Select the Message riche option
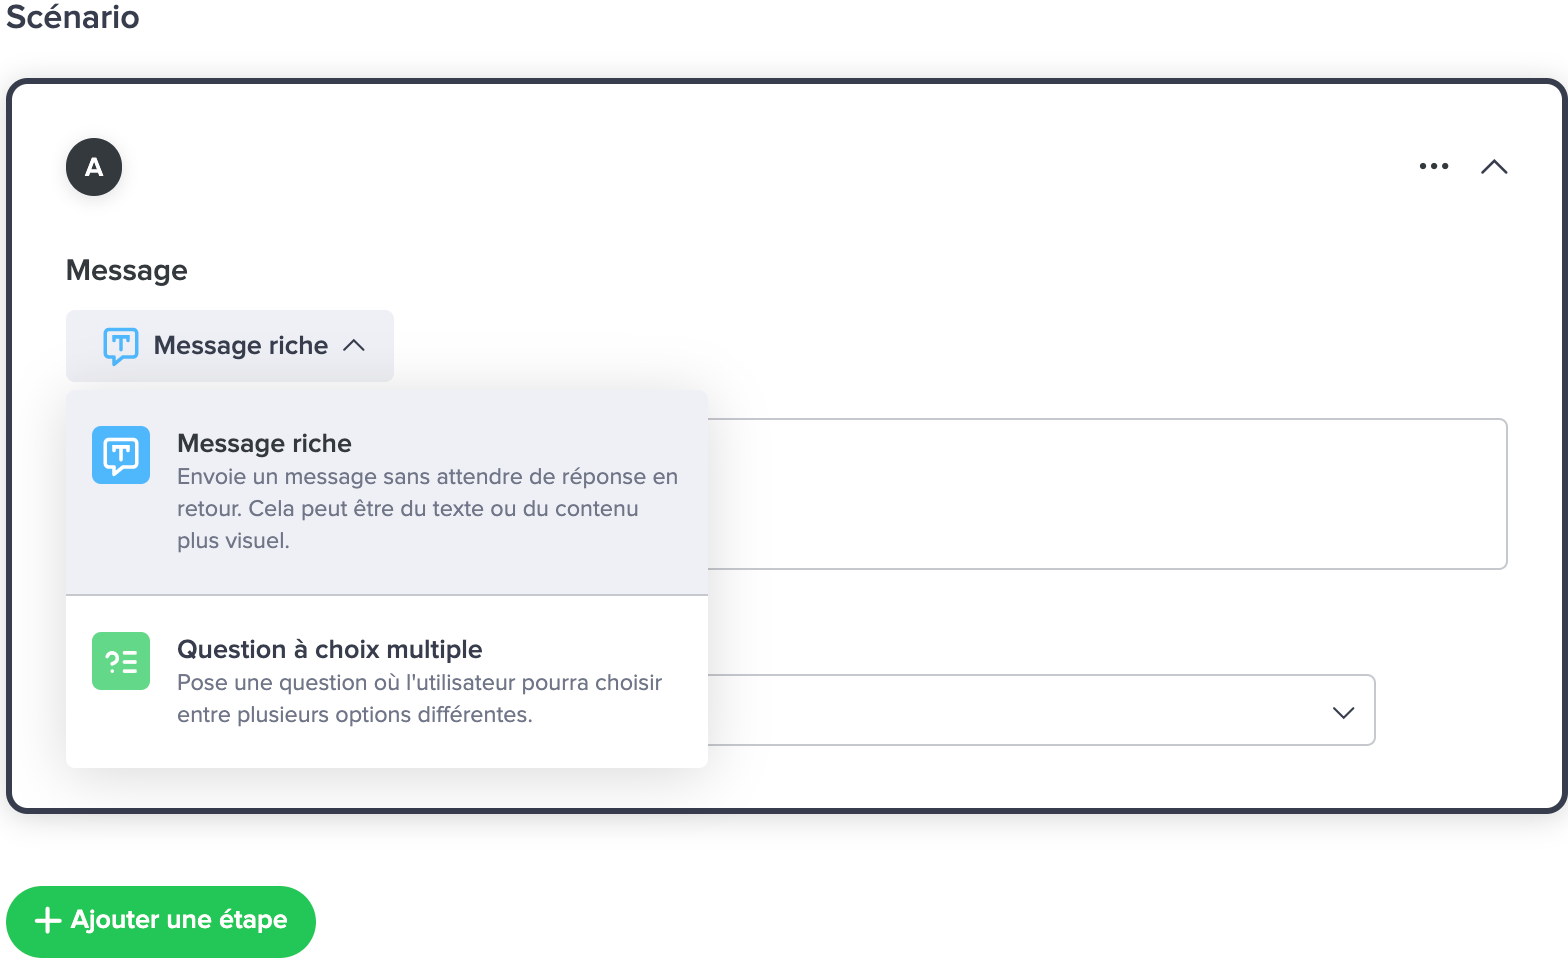 (x=387, y=493)
